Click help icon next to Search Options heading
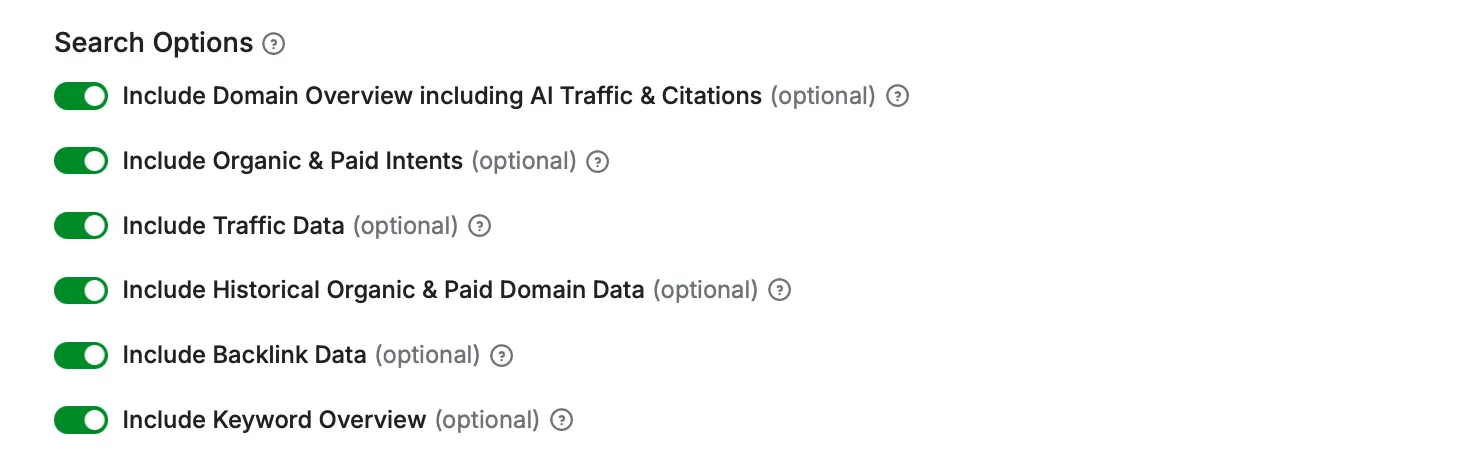 click(x=273, y=44)
